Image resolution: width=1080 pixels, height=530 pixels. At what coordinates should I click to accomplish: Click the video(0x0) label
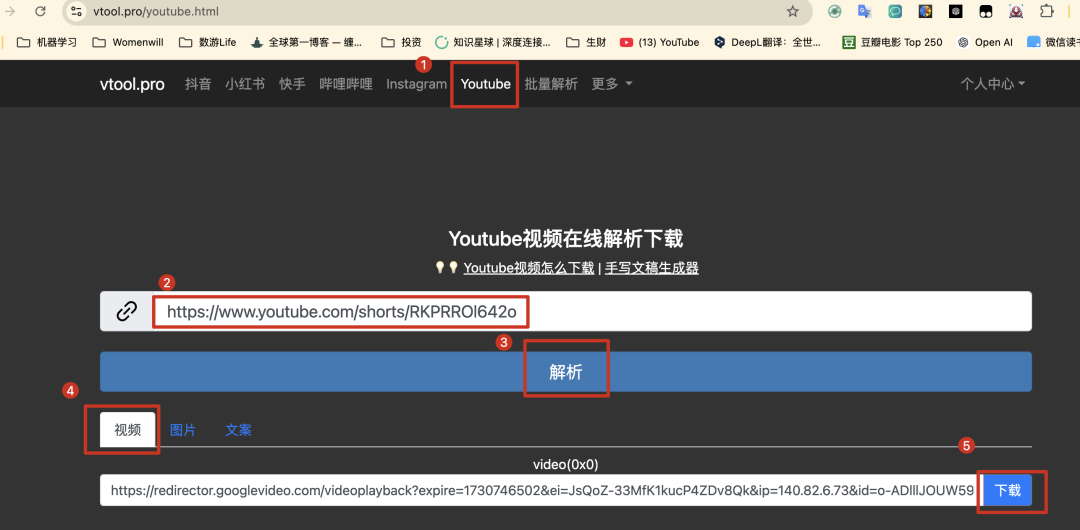pos(565,465)
